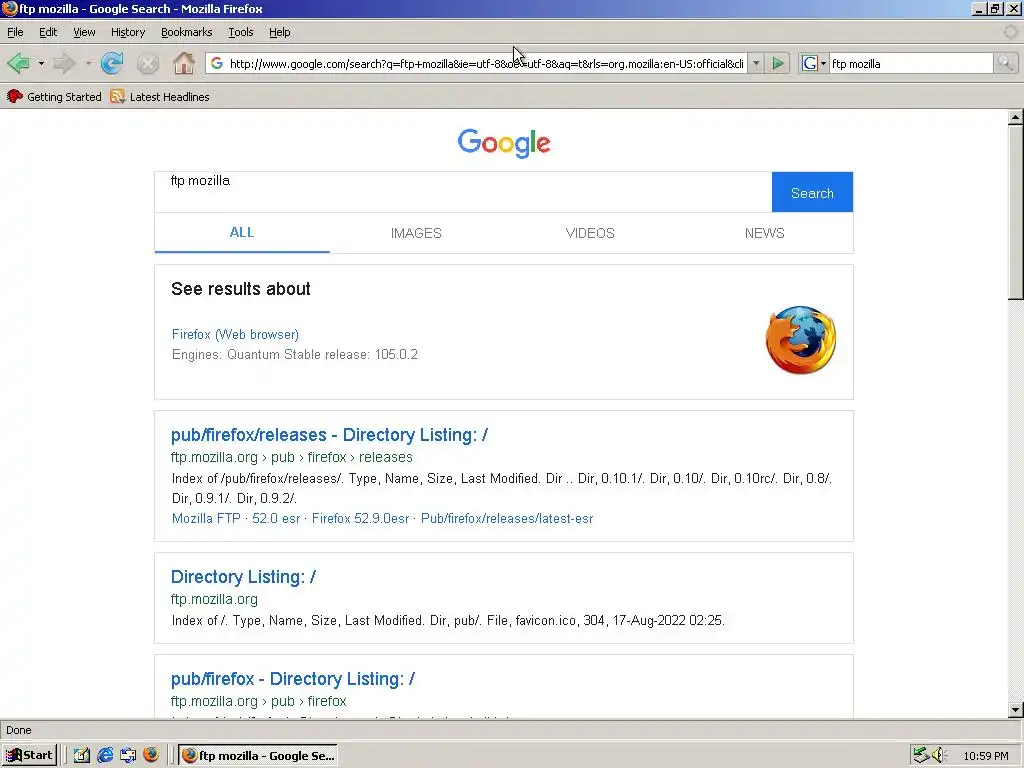Click the Pub/firefox/releases/latest-esr sublink
Screen dimensions: 1024x768
tap(507, 519)
